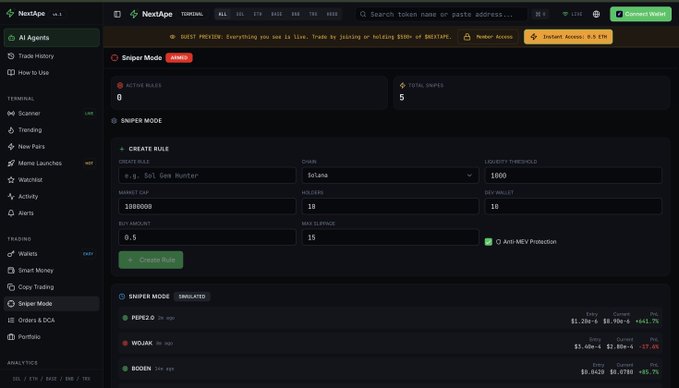Open Copy Trading from the sidebar
The width and height of the screenshot is (679, 388).
[x=52, y=287]
